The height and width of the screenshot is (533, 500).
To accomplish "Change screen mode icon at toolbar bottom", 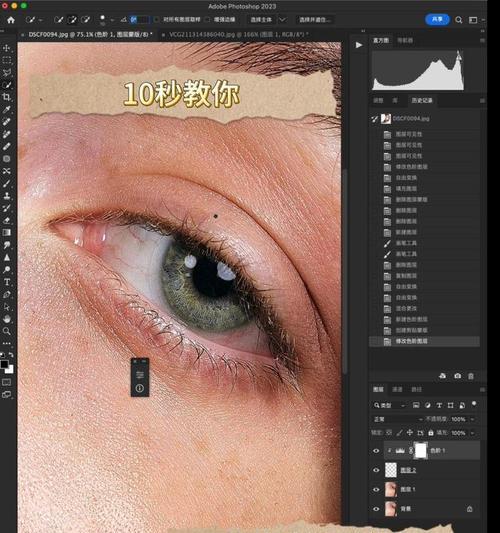I will (6, 395).
